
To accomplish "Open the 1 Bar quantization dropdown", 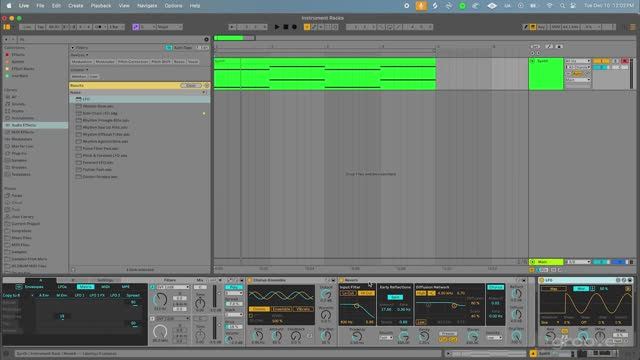I will pyautogui.click(x=116, y=27).
